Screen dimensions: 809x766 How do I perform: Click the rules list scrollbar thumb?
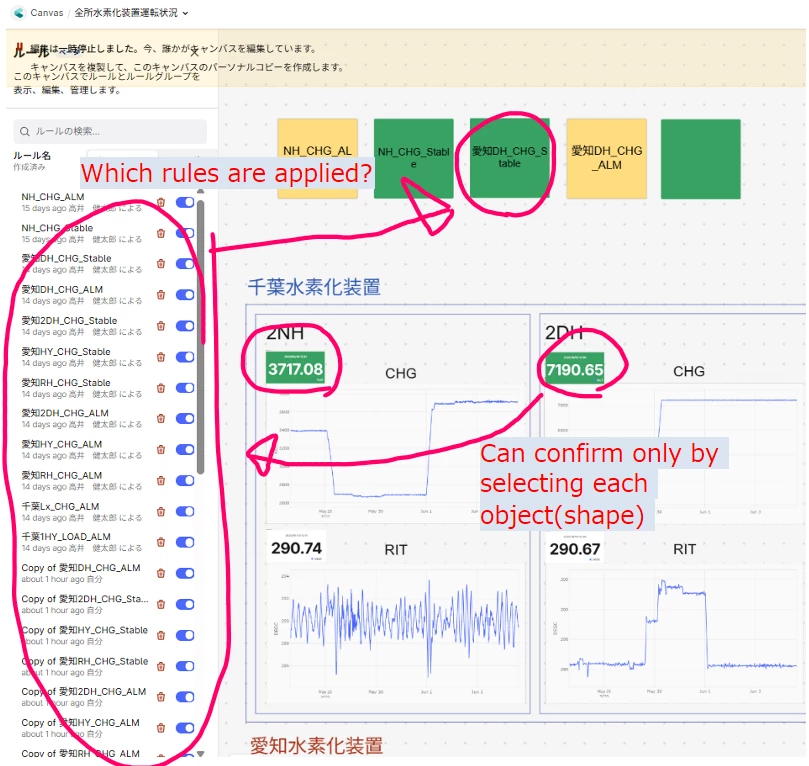point(201,335)
